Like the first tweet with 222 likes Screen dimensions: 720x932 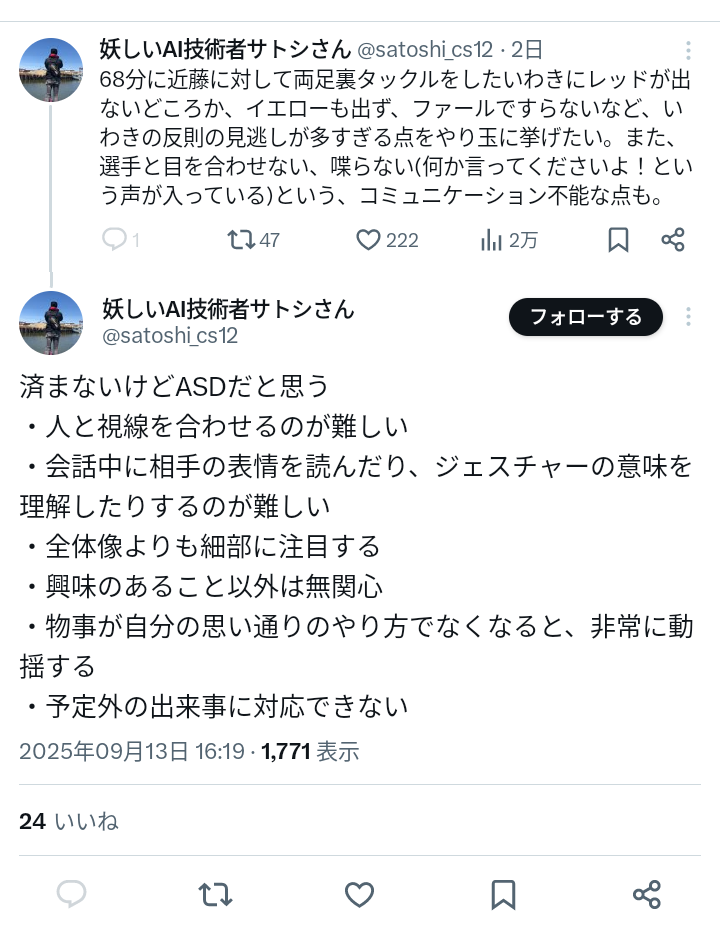pos(369,240)
